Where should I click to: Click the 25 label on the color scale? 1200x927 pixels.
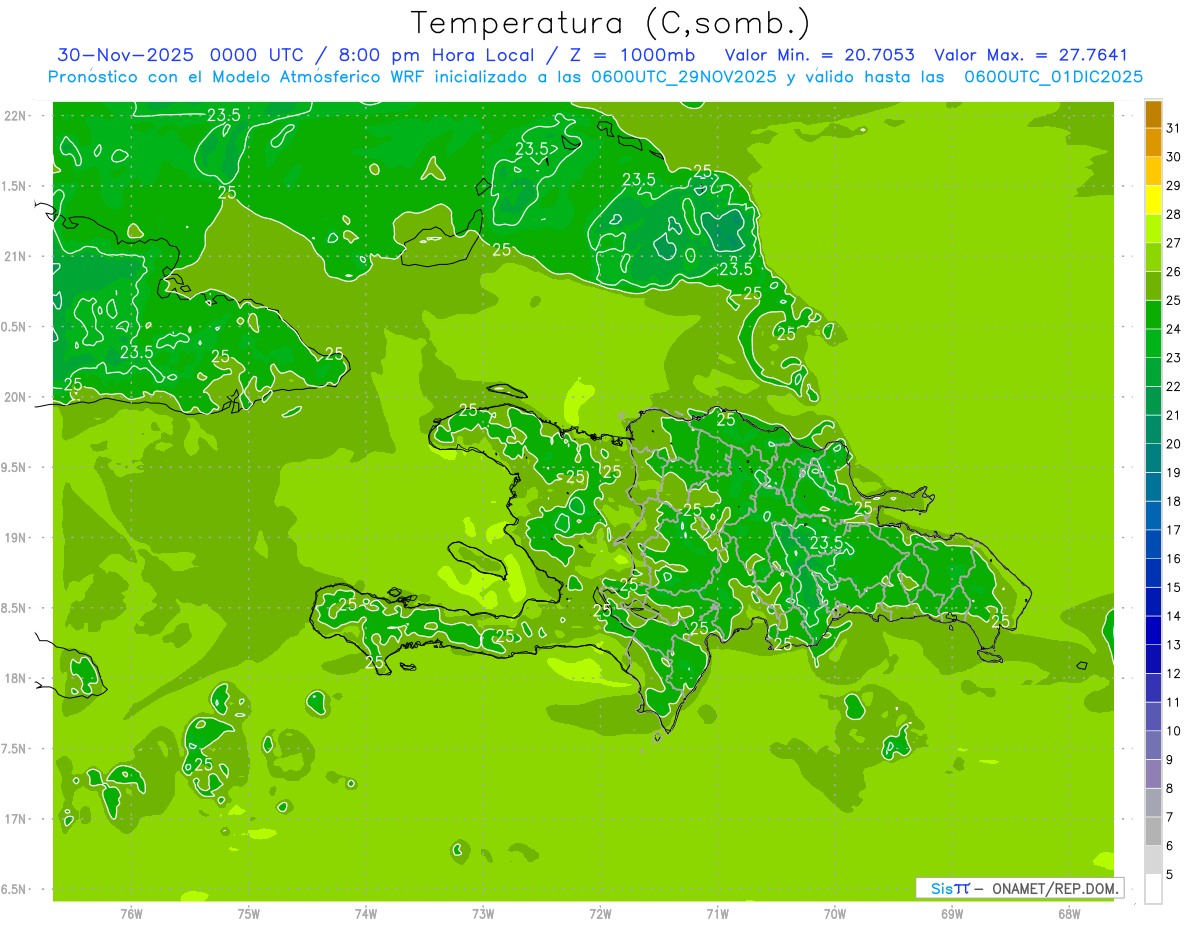1174,300
